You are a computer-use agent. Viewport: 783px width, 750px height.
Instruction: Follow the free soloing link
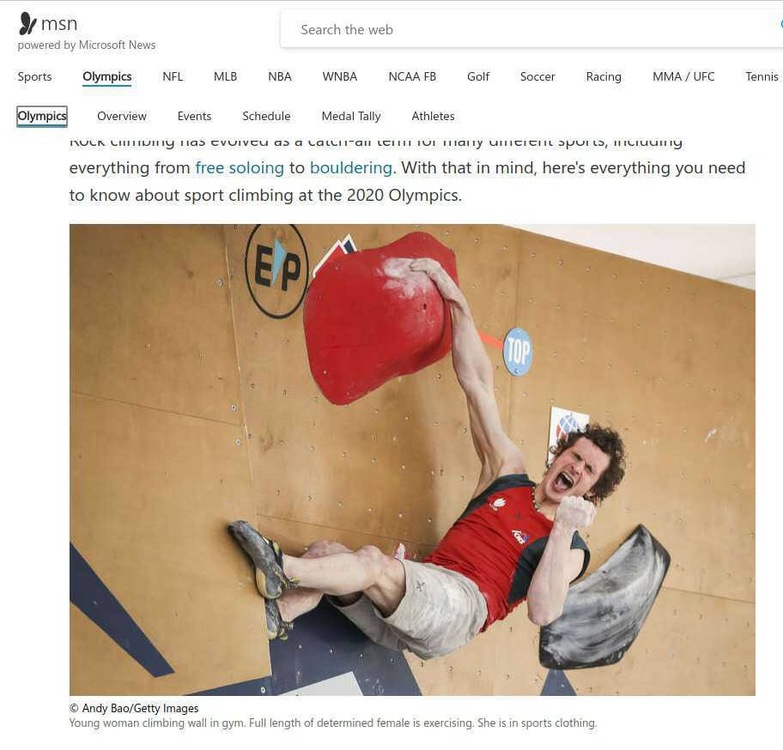pos(239,168)
